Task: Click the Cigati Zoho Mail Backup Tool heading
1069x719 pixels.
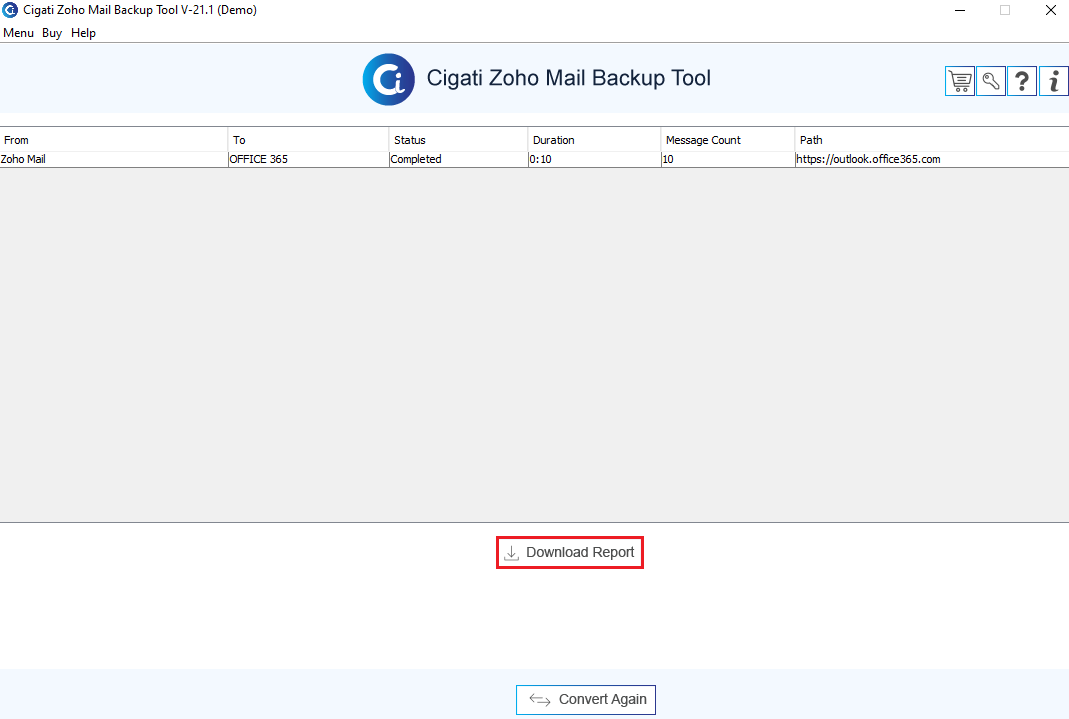Action: [x=569, y=78]
